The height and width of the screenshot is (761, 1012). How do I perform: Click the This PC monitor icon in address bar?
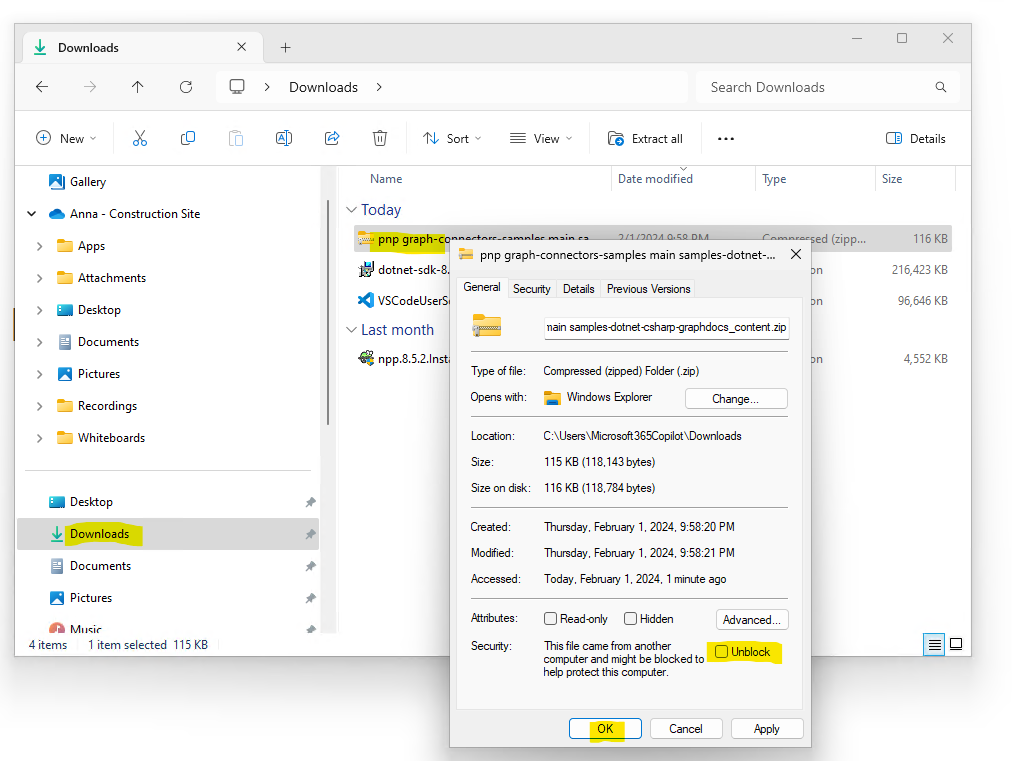tap(237, 86)
